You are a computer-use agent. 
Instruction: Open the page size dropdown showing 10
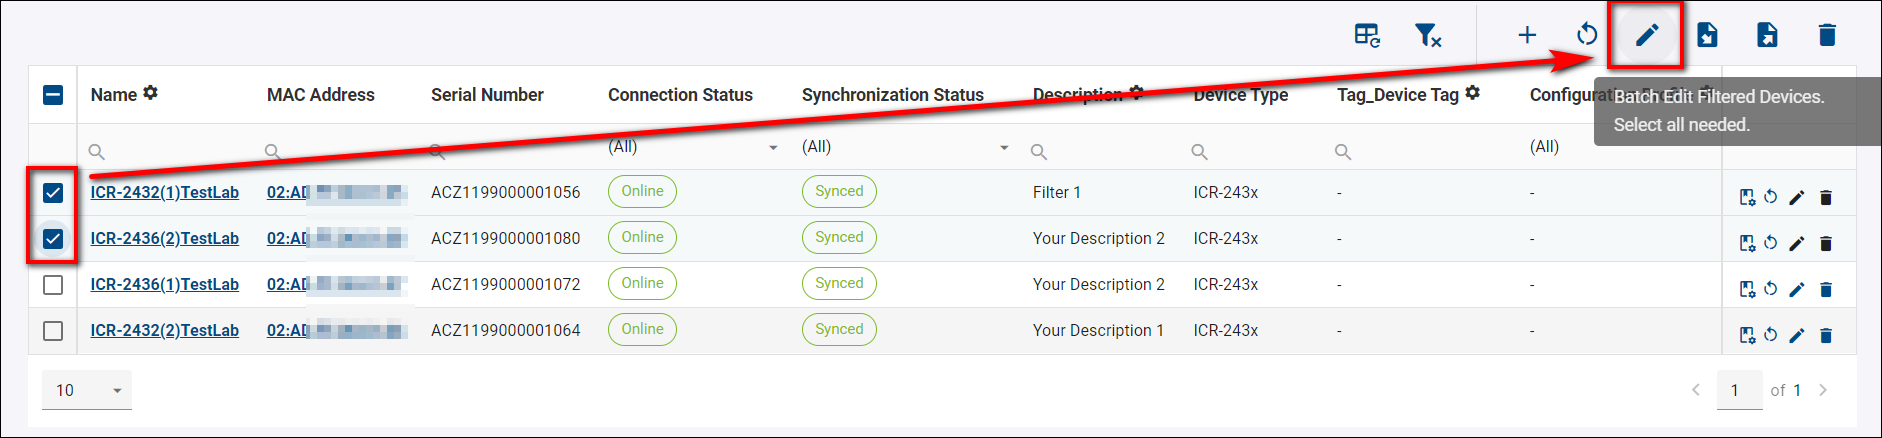coord(87,390)
